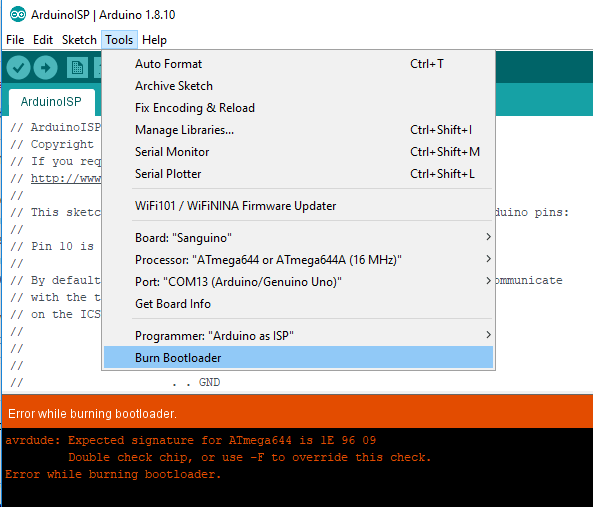593x507 pixels.
Task: Open Manage Libraries... entry
Action: point(298,130)
